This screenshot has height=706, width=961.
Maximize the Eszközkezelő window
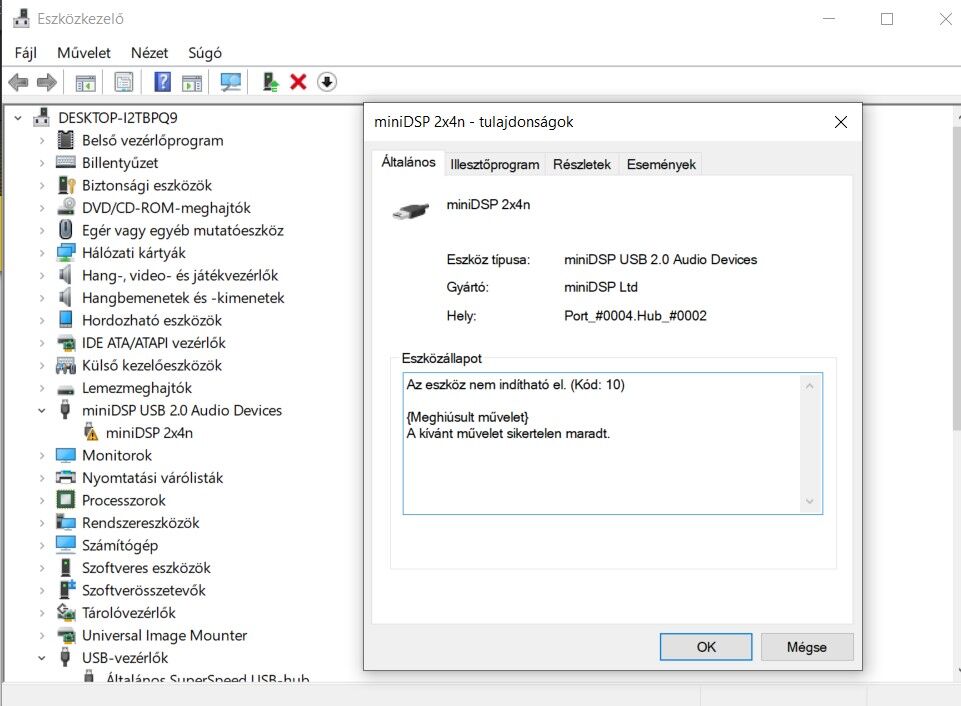(887, 19)
